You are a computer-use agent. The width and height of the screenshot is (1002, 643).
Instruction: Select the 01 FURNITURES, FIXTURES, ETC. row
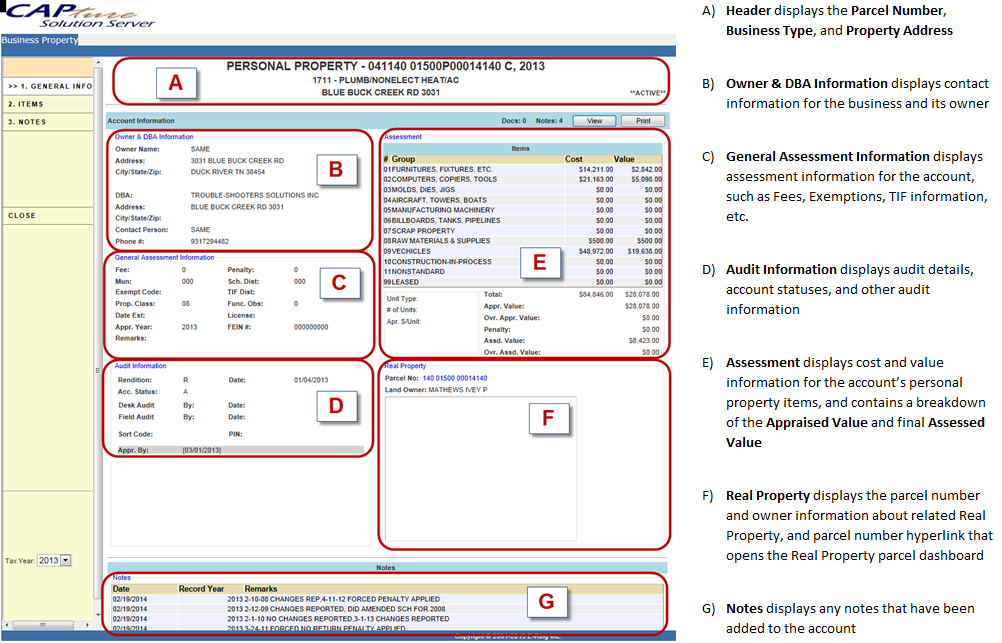pyautogui.click(x=522, y=169)
